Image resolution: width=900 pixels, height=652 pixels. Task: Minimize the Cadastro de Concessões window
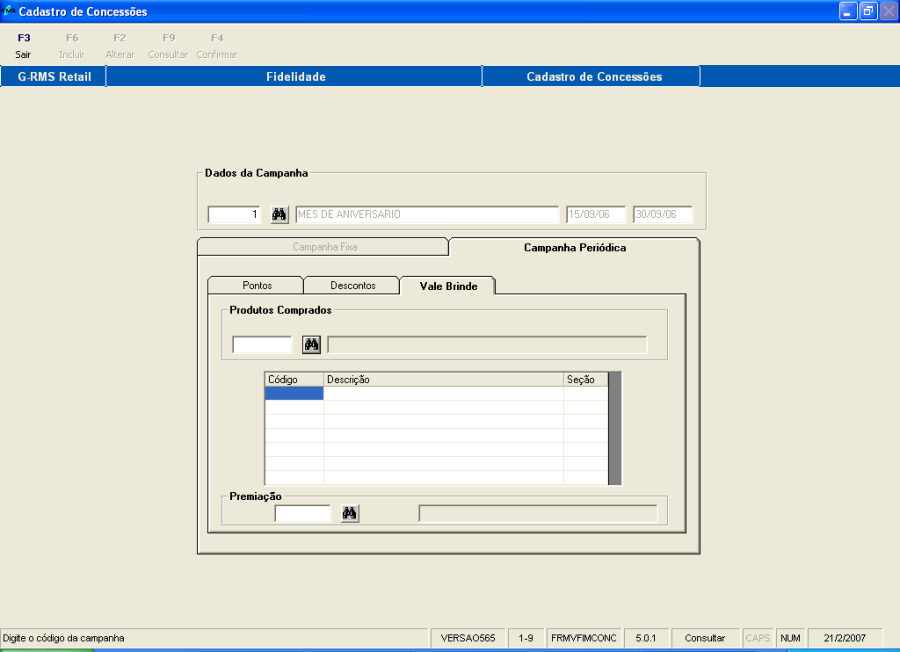click(848, 11)
